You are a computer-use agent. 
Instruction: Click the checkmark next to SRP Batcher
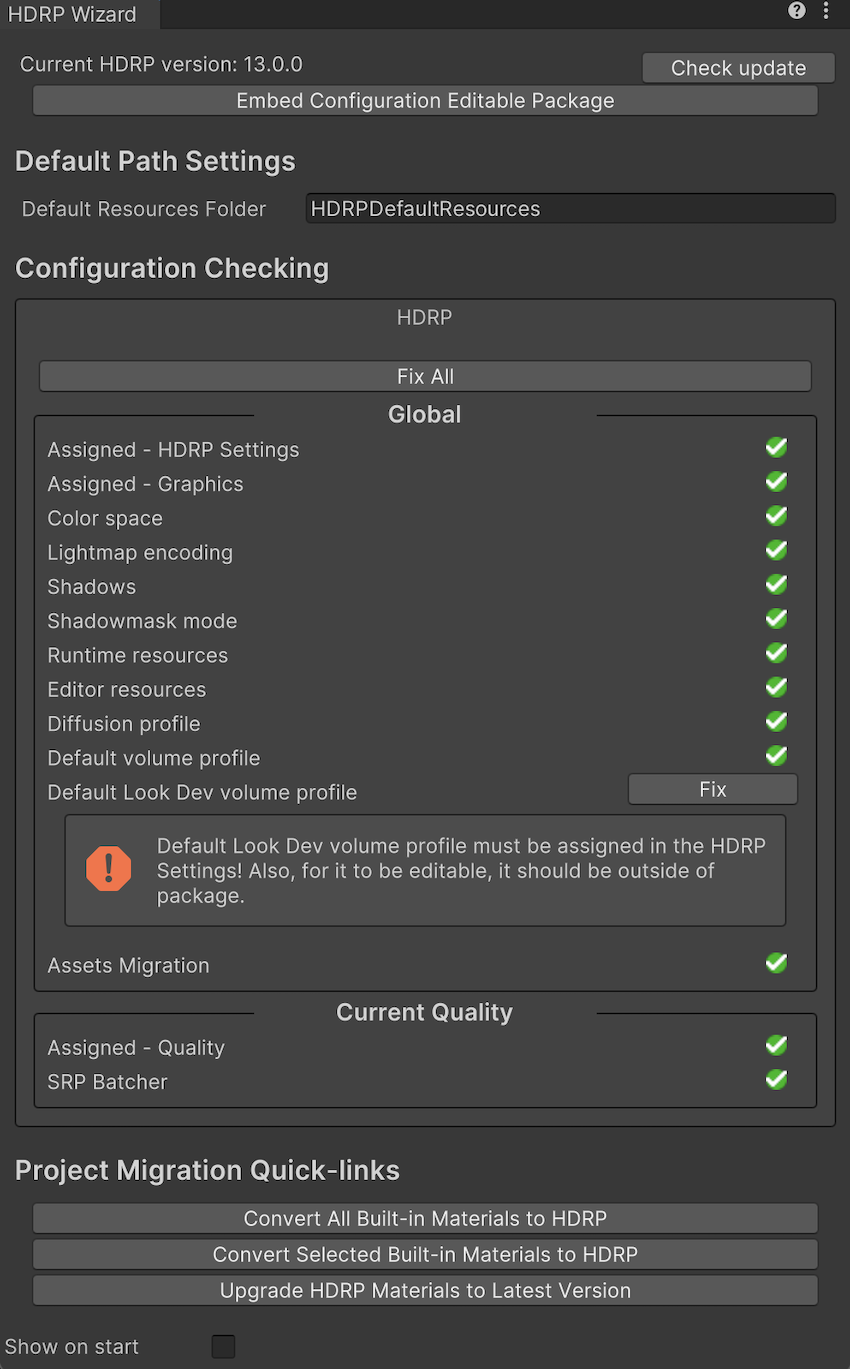[776, 1080]
